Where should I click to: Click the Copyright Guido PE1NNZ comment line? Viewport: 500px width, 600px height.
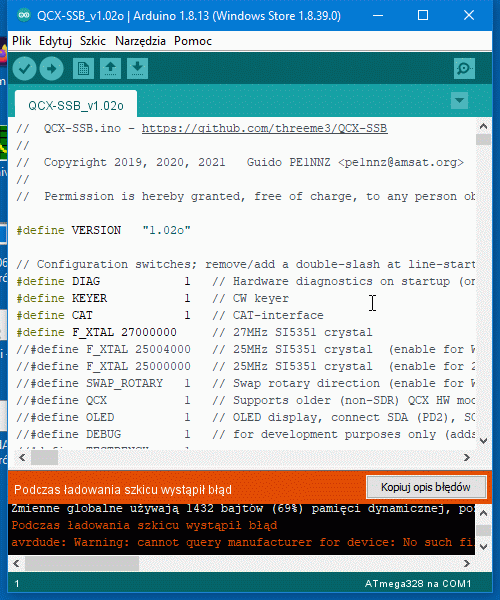(x=240, y=162)
